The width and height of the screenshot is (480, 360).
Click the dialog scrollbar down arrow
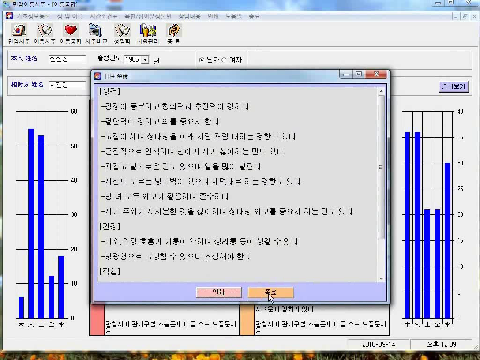click(381, 279)
